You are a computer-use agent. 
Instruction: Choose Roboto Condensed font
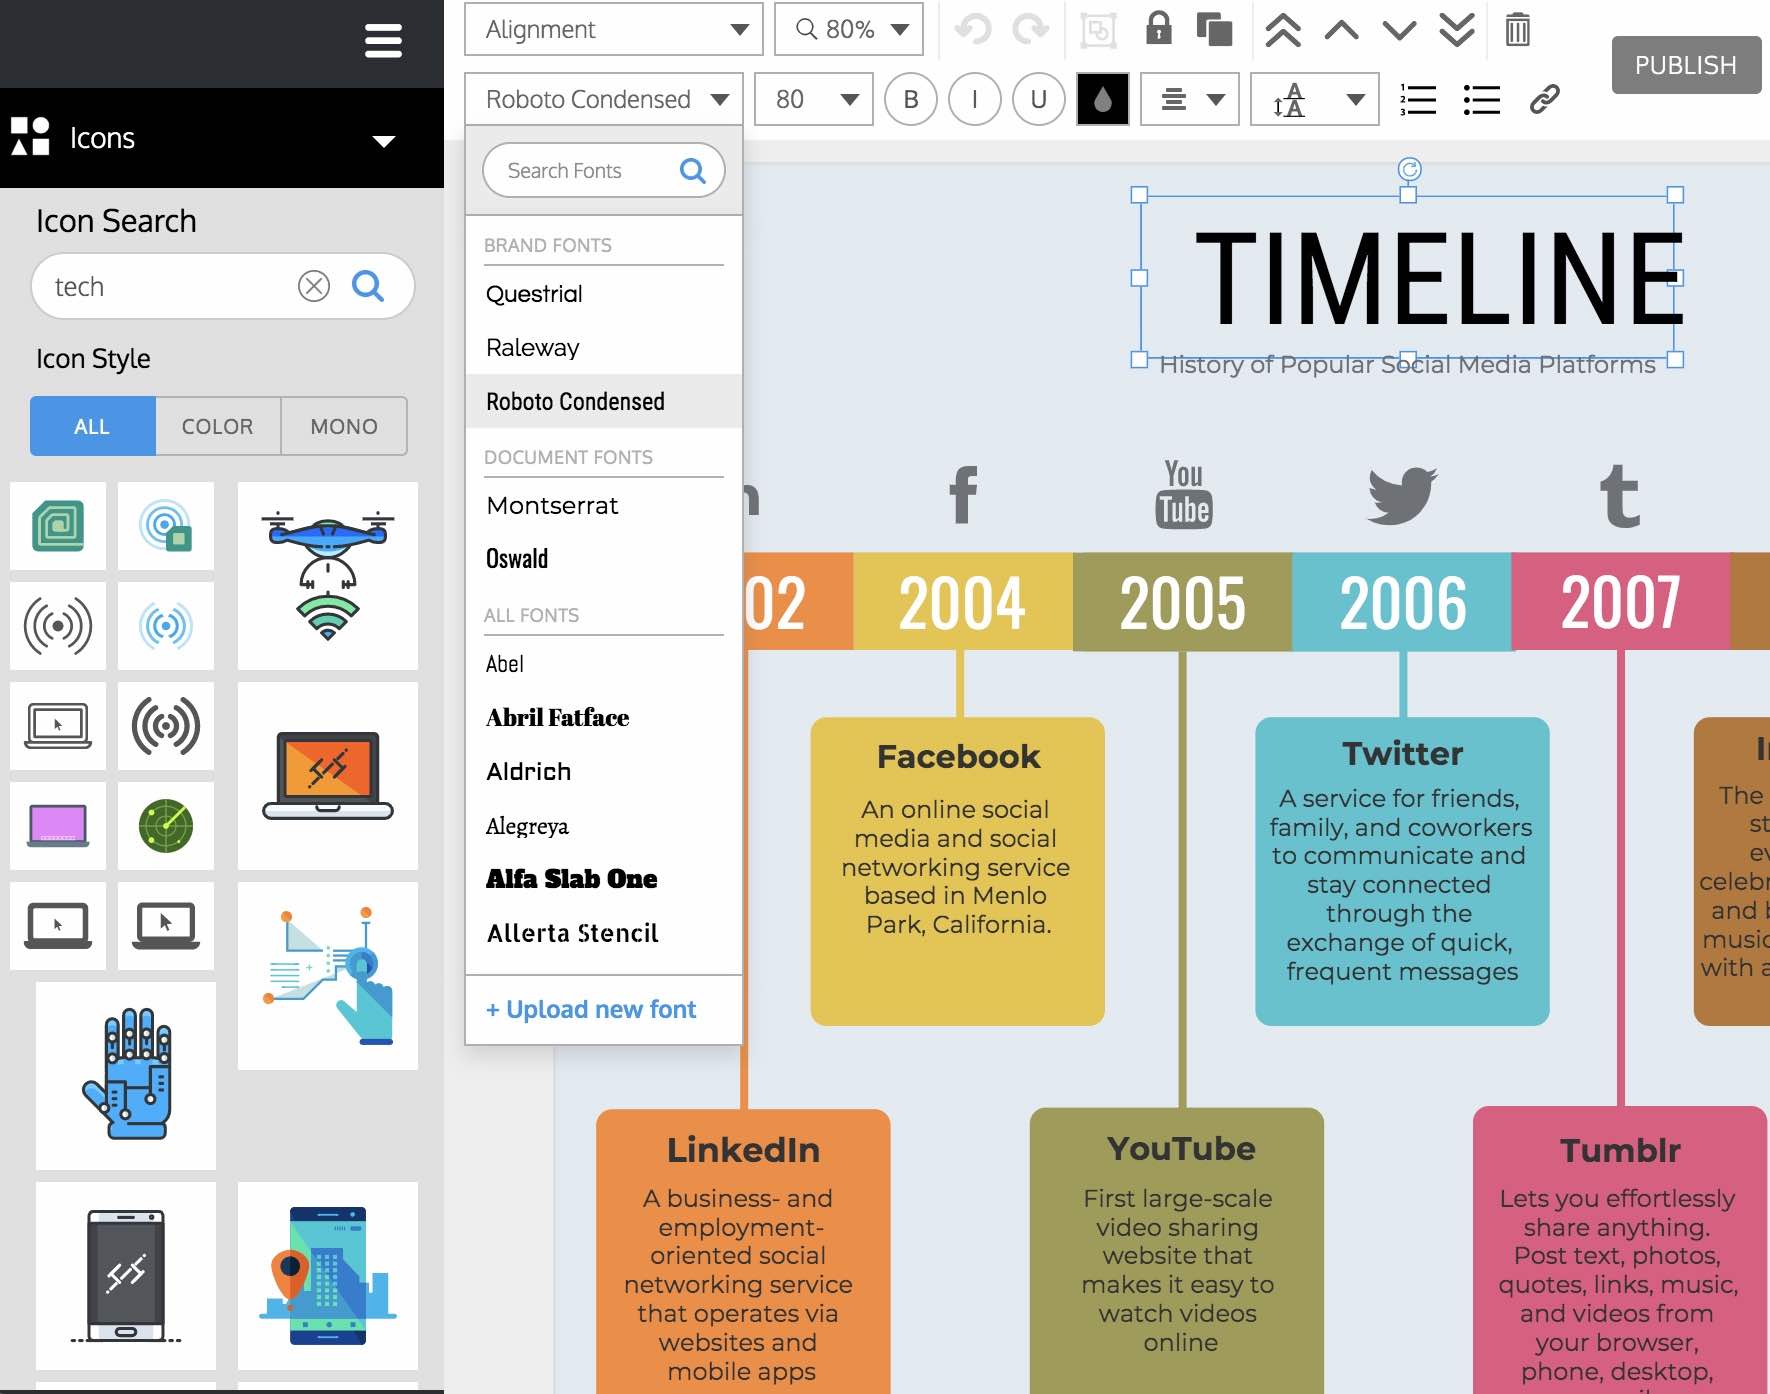coord(604,401)
